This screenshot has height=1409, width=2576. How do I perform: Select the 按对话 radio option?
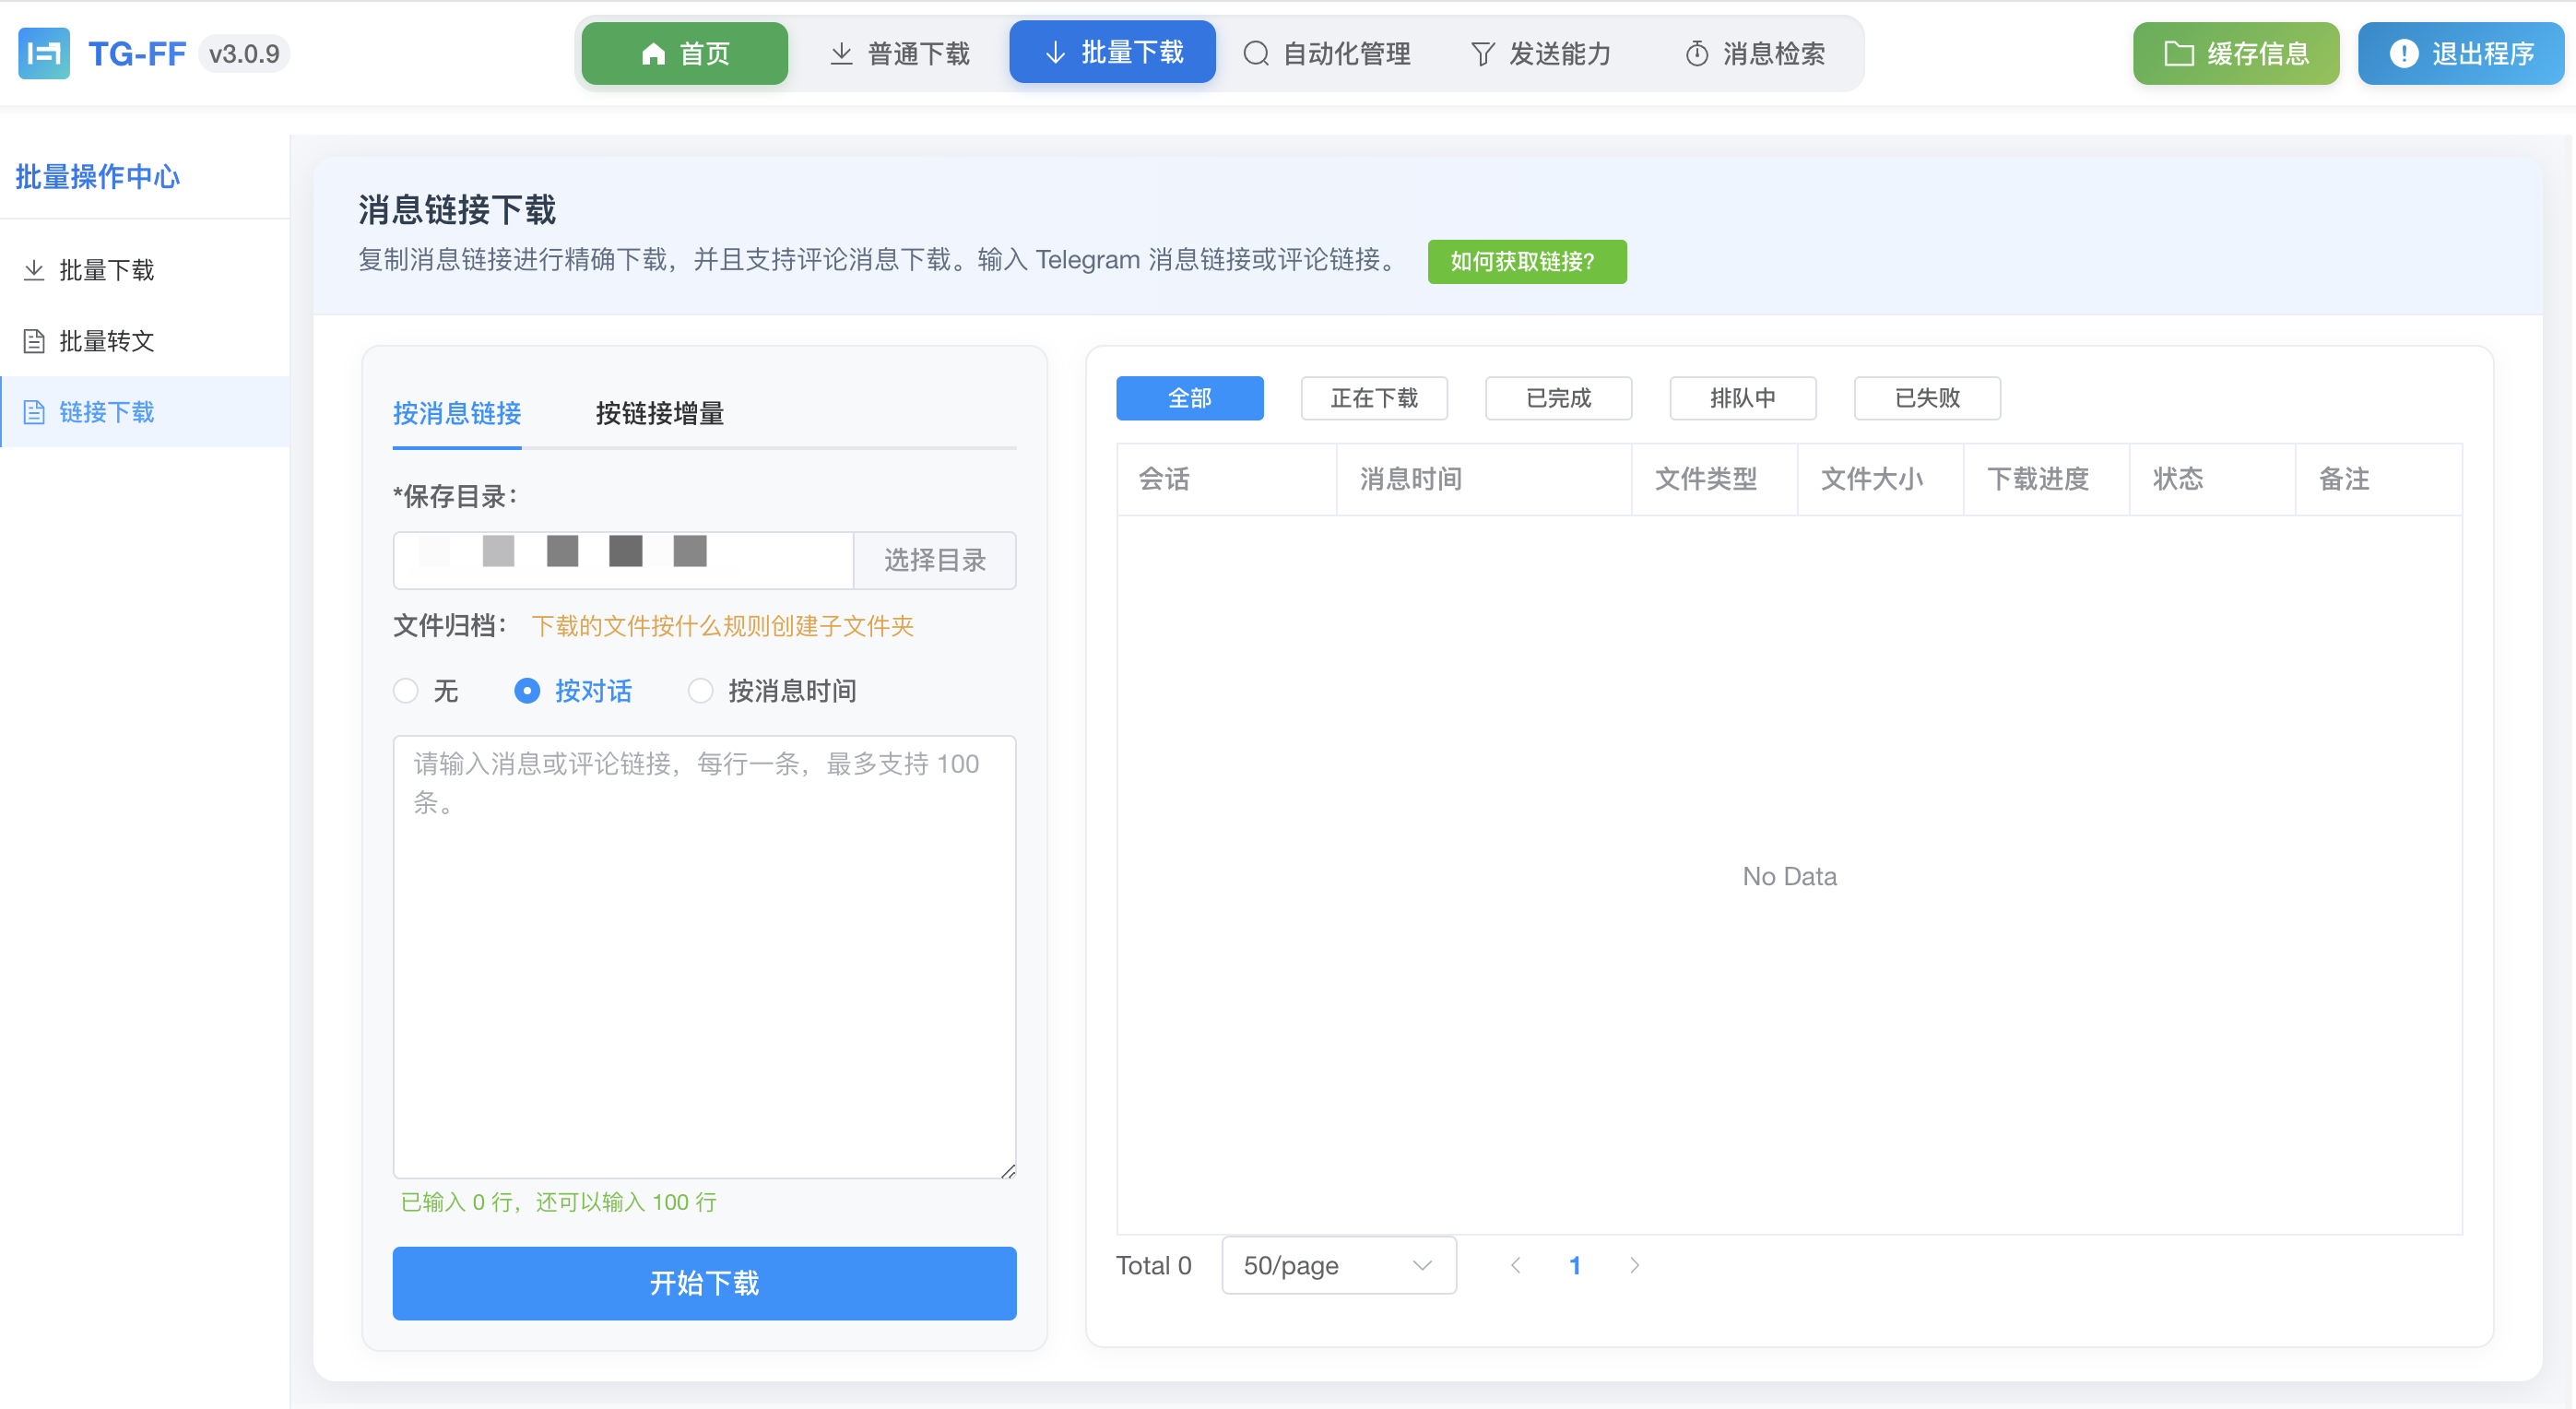[x=528, y=691]
